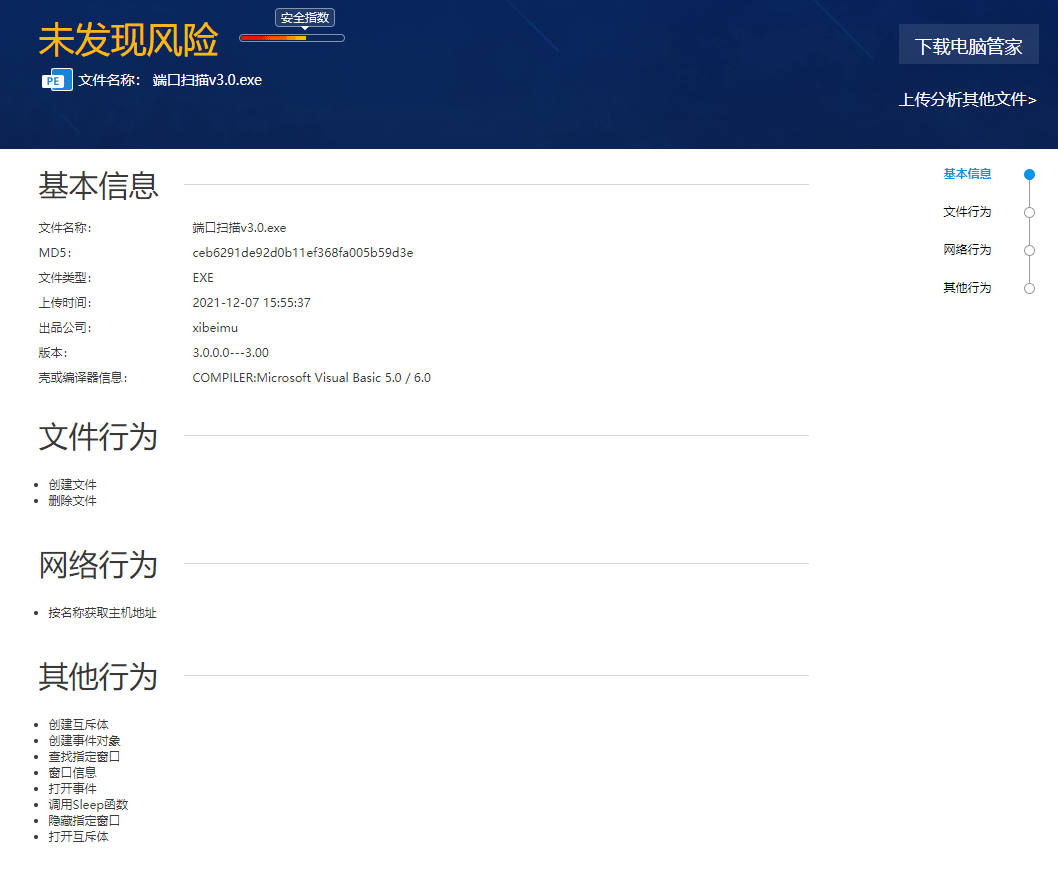Image resolution: width=1058 pixels, height=878 pixels.
Task: Click the 隐藏指定窗口 list item
Action: [84, 821]
